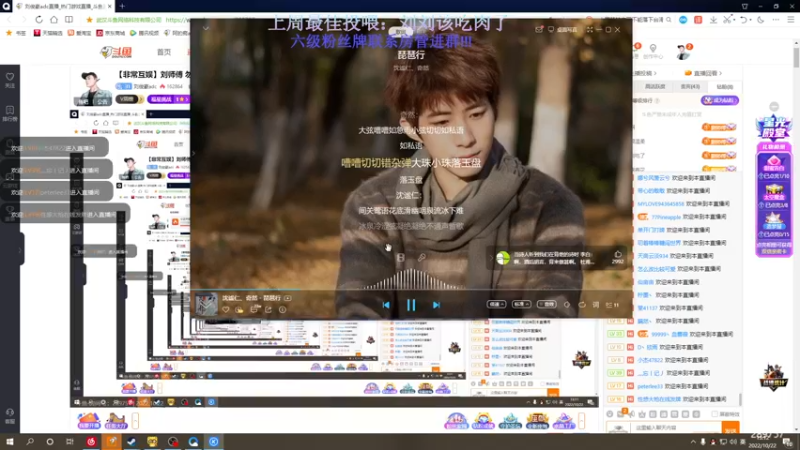Screen dimensions: 800x450
Task: Go to Douyu 首页 nav item
Action: pos(164,52)
